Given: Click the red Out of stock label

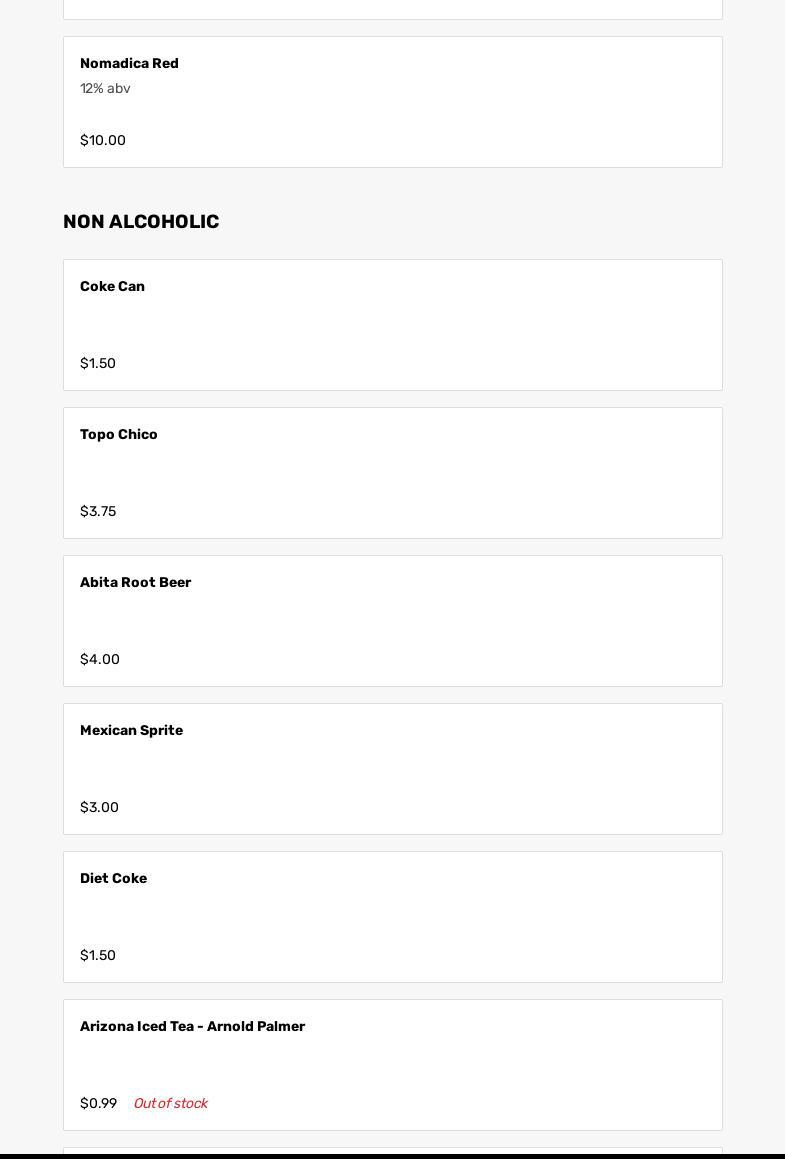Looking at the screenshot, I should tap(170, 1104).
